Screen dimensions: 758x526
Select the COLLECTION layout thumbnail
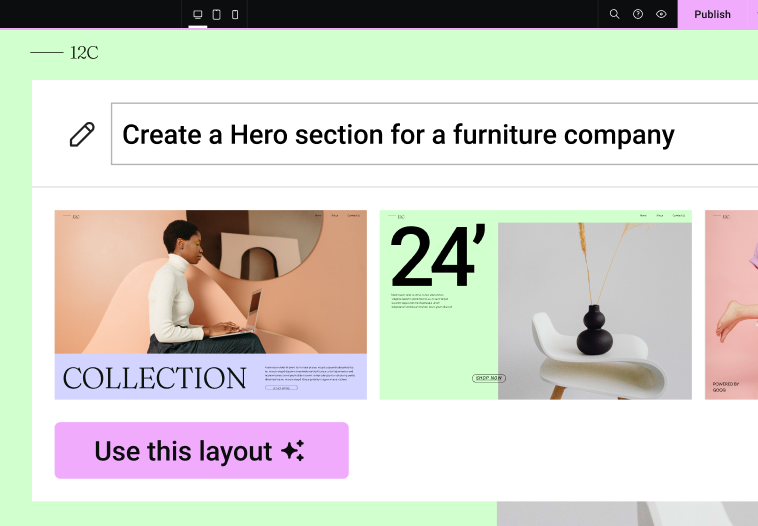(211, 305)
